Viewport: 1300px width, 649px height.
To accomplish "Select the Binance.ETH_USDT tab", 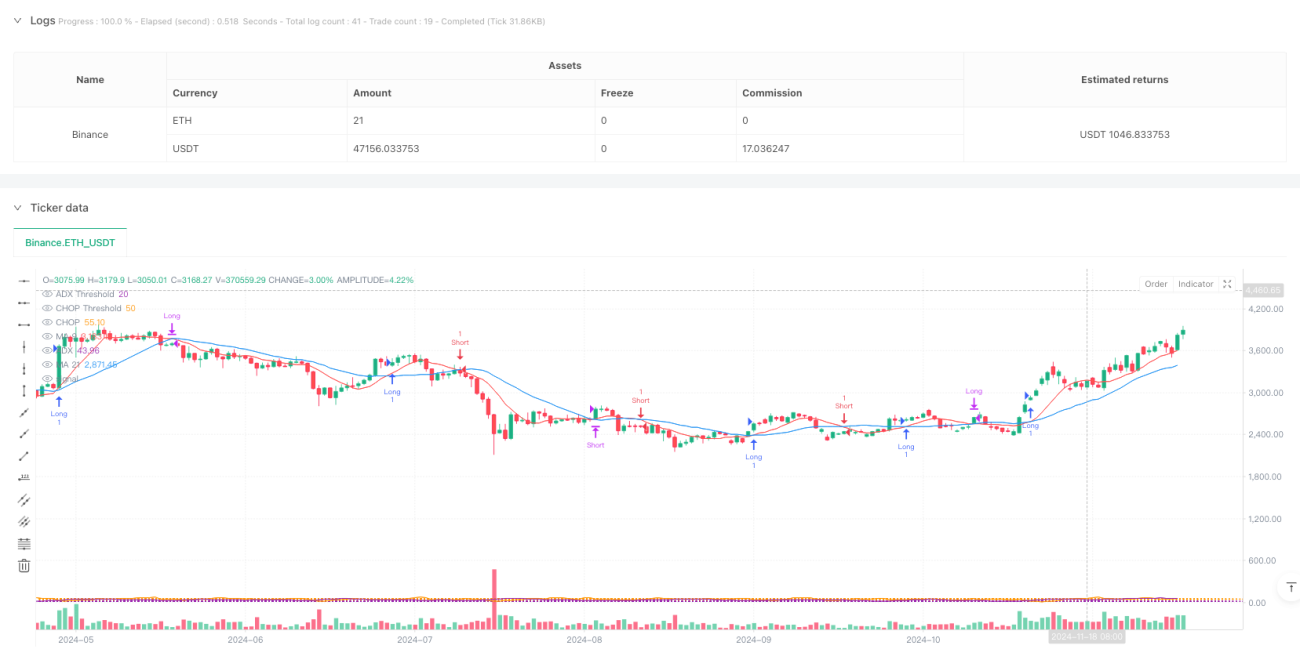I will [x=70, y=243].
